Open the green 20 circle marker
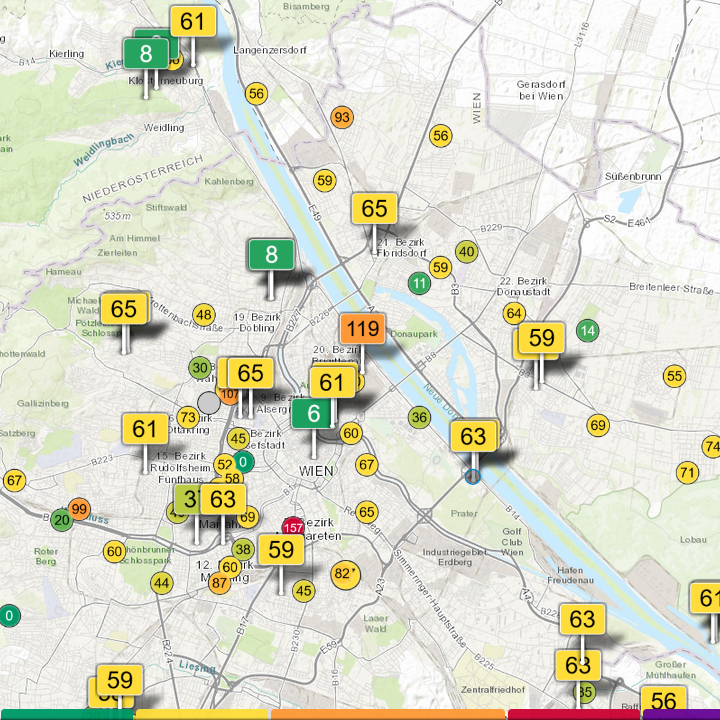 point(62,519)
